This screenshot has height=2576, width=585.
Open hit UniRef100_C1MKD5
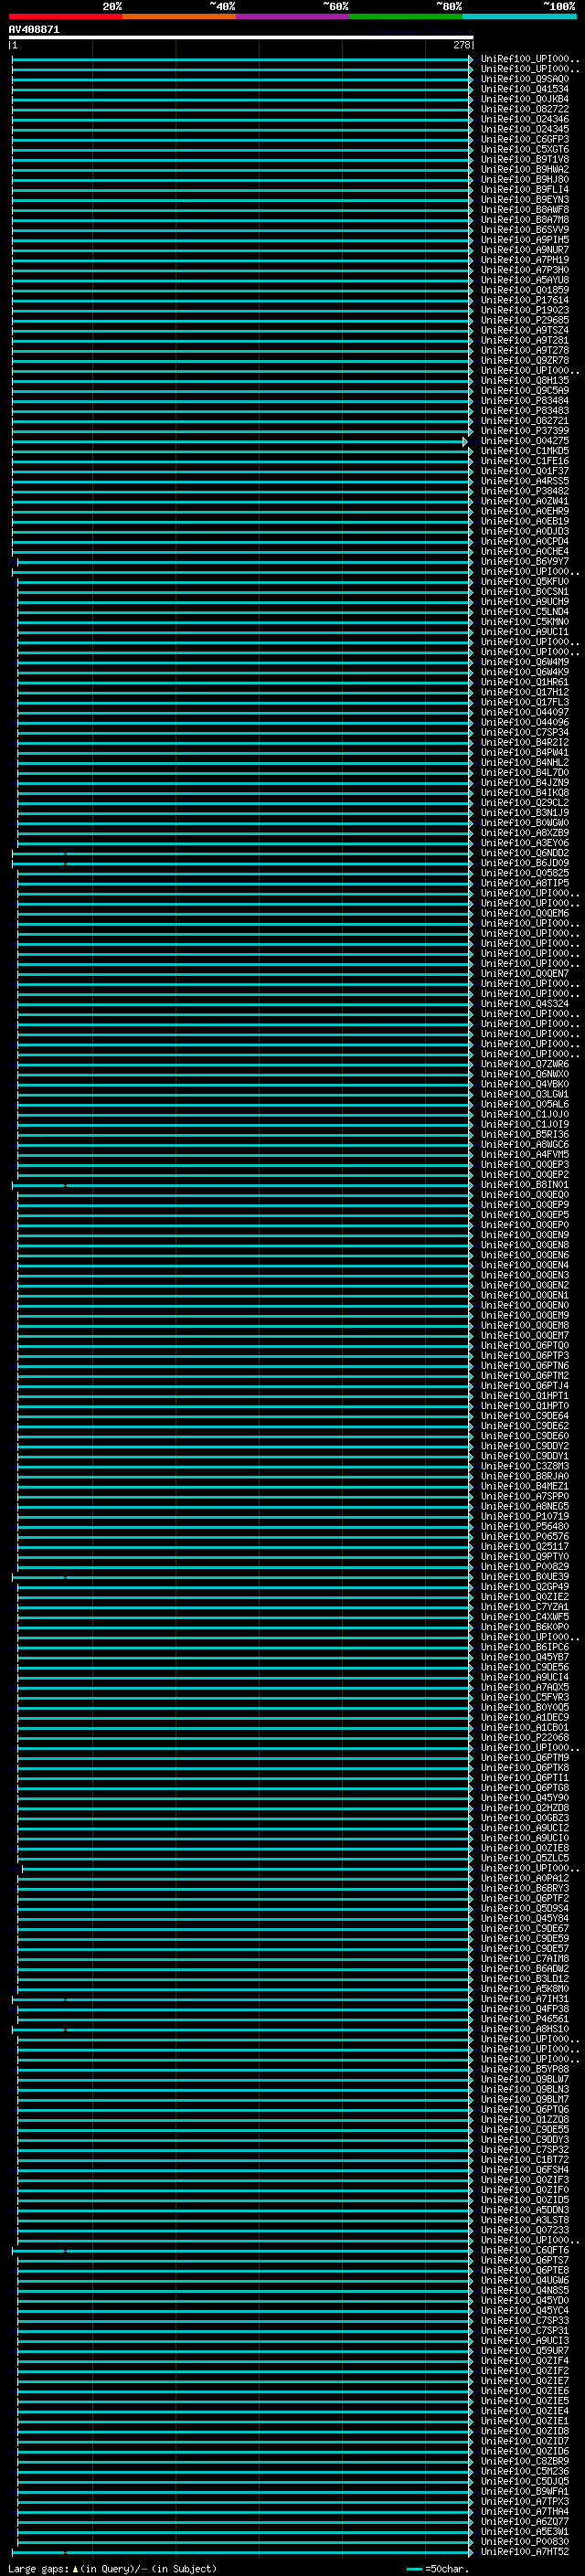(524, 451)
